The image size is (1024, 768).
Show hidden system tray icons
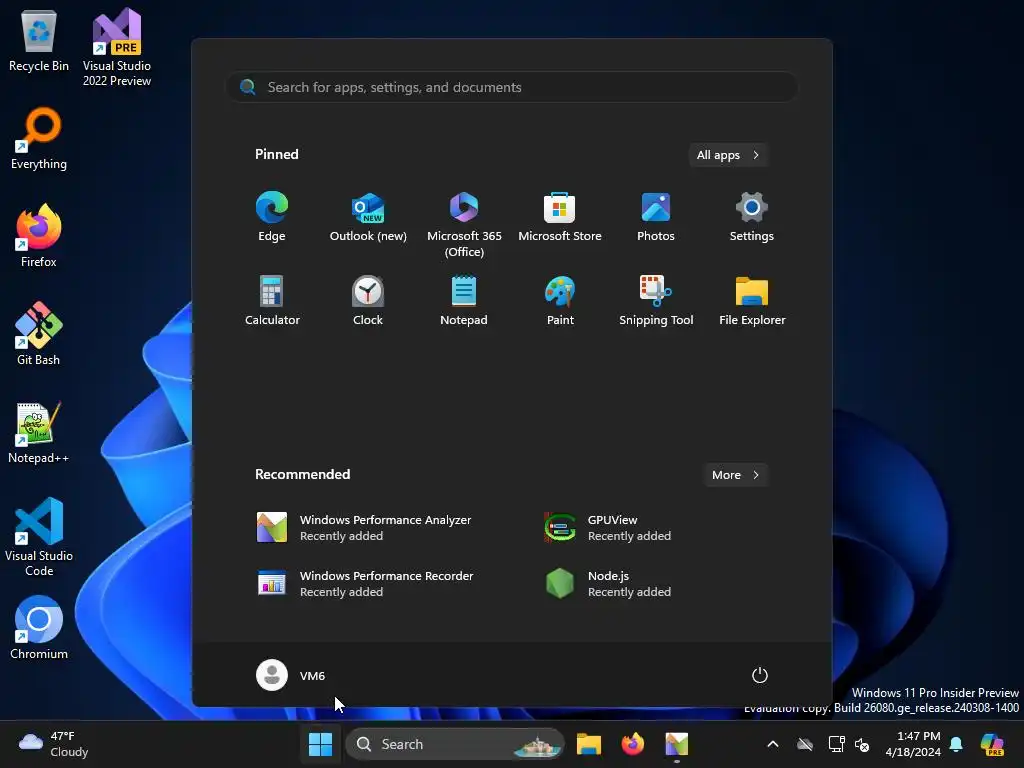tap(773, 744)
